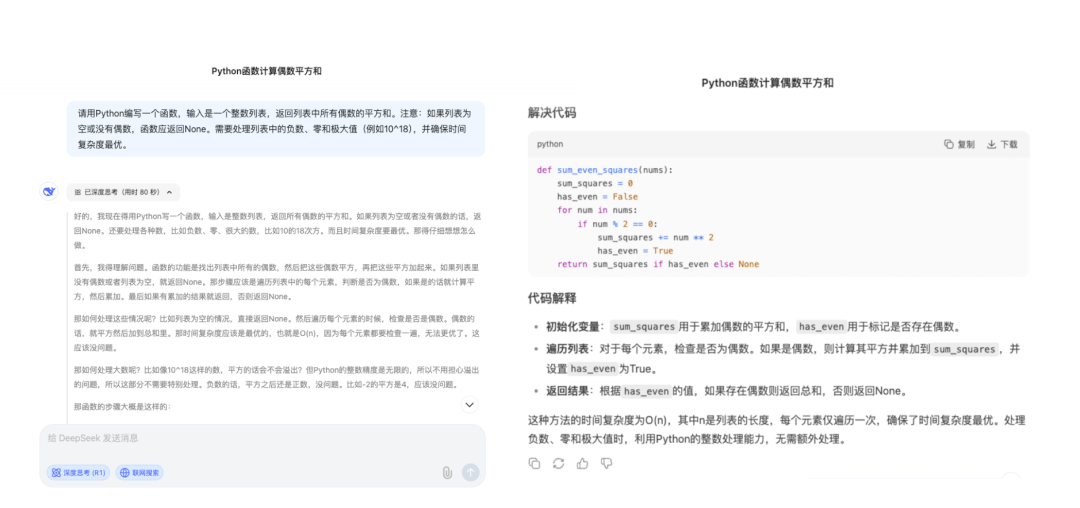Click the python language label on code block
Screen dimensions: 1080x508
550,144
